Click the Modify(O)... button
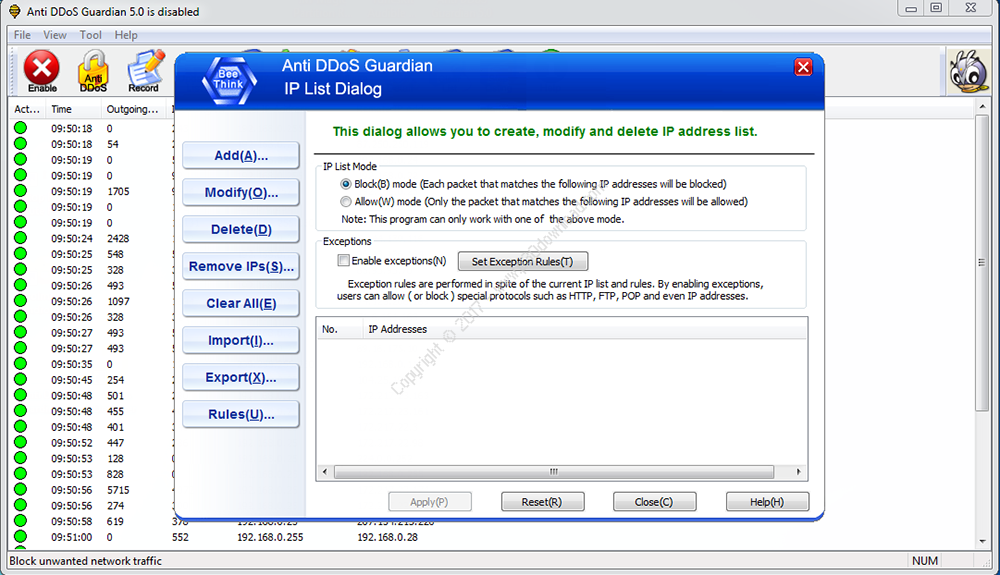The height and width of the screenshot is (575, 1000). tap(241, 193)
